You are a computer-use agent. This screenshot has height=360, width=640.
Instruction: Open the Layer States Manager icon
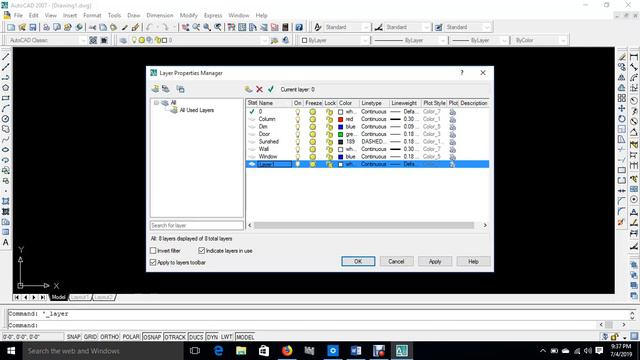point(180,89)
